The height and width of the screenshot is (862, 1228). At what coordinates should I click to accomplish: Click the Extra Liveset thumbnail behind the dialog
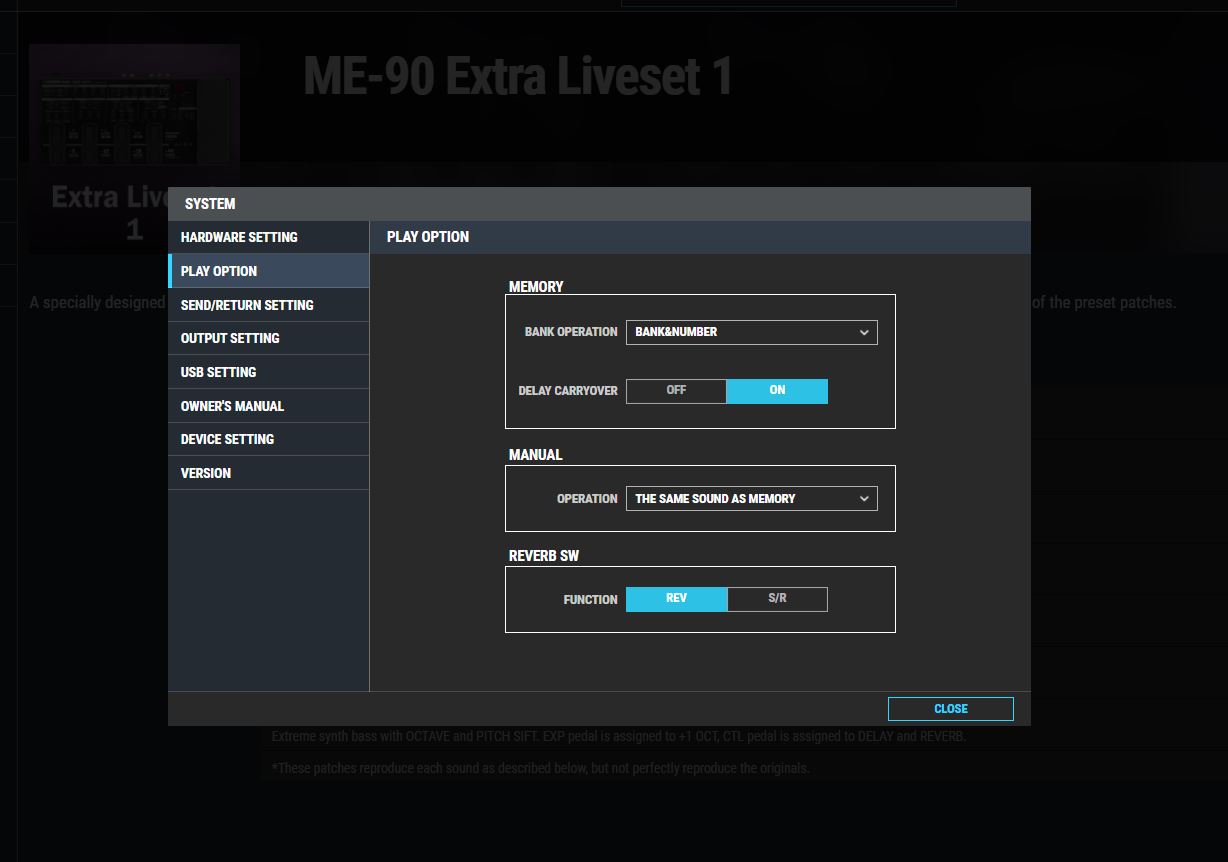click(134, 148)
